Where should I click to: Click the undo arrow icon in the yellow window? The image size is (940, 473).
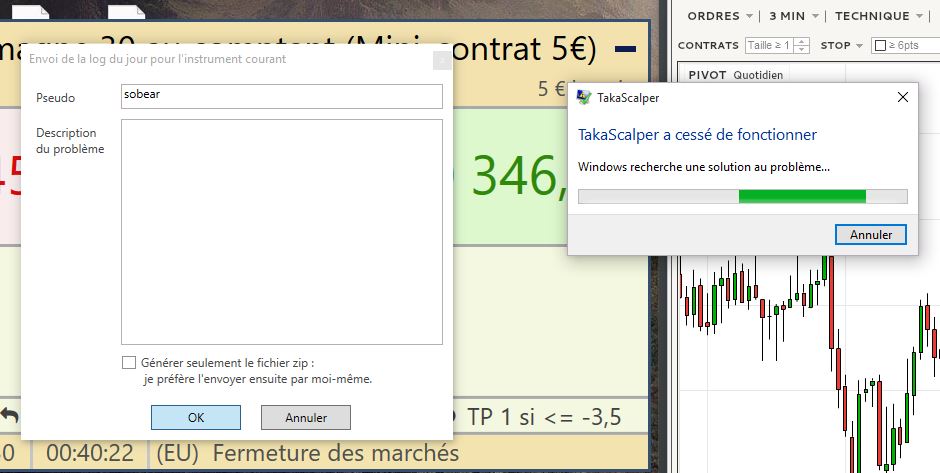(10, 415)
